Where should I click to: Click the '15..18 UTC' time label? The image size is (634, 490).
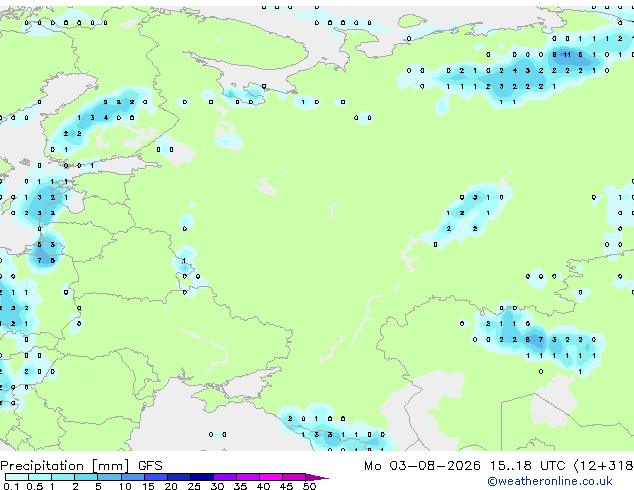[x=527, y=466]
